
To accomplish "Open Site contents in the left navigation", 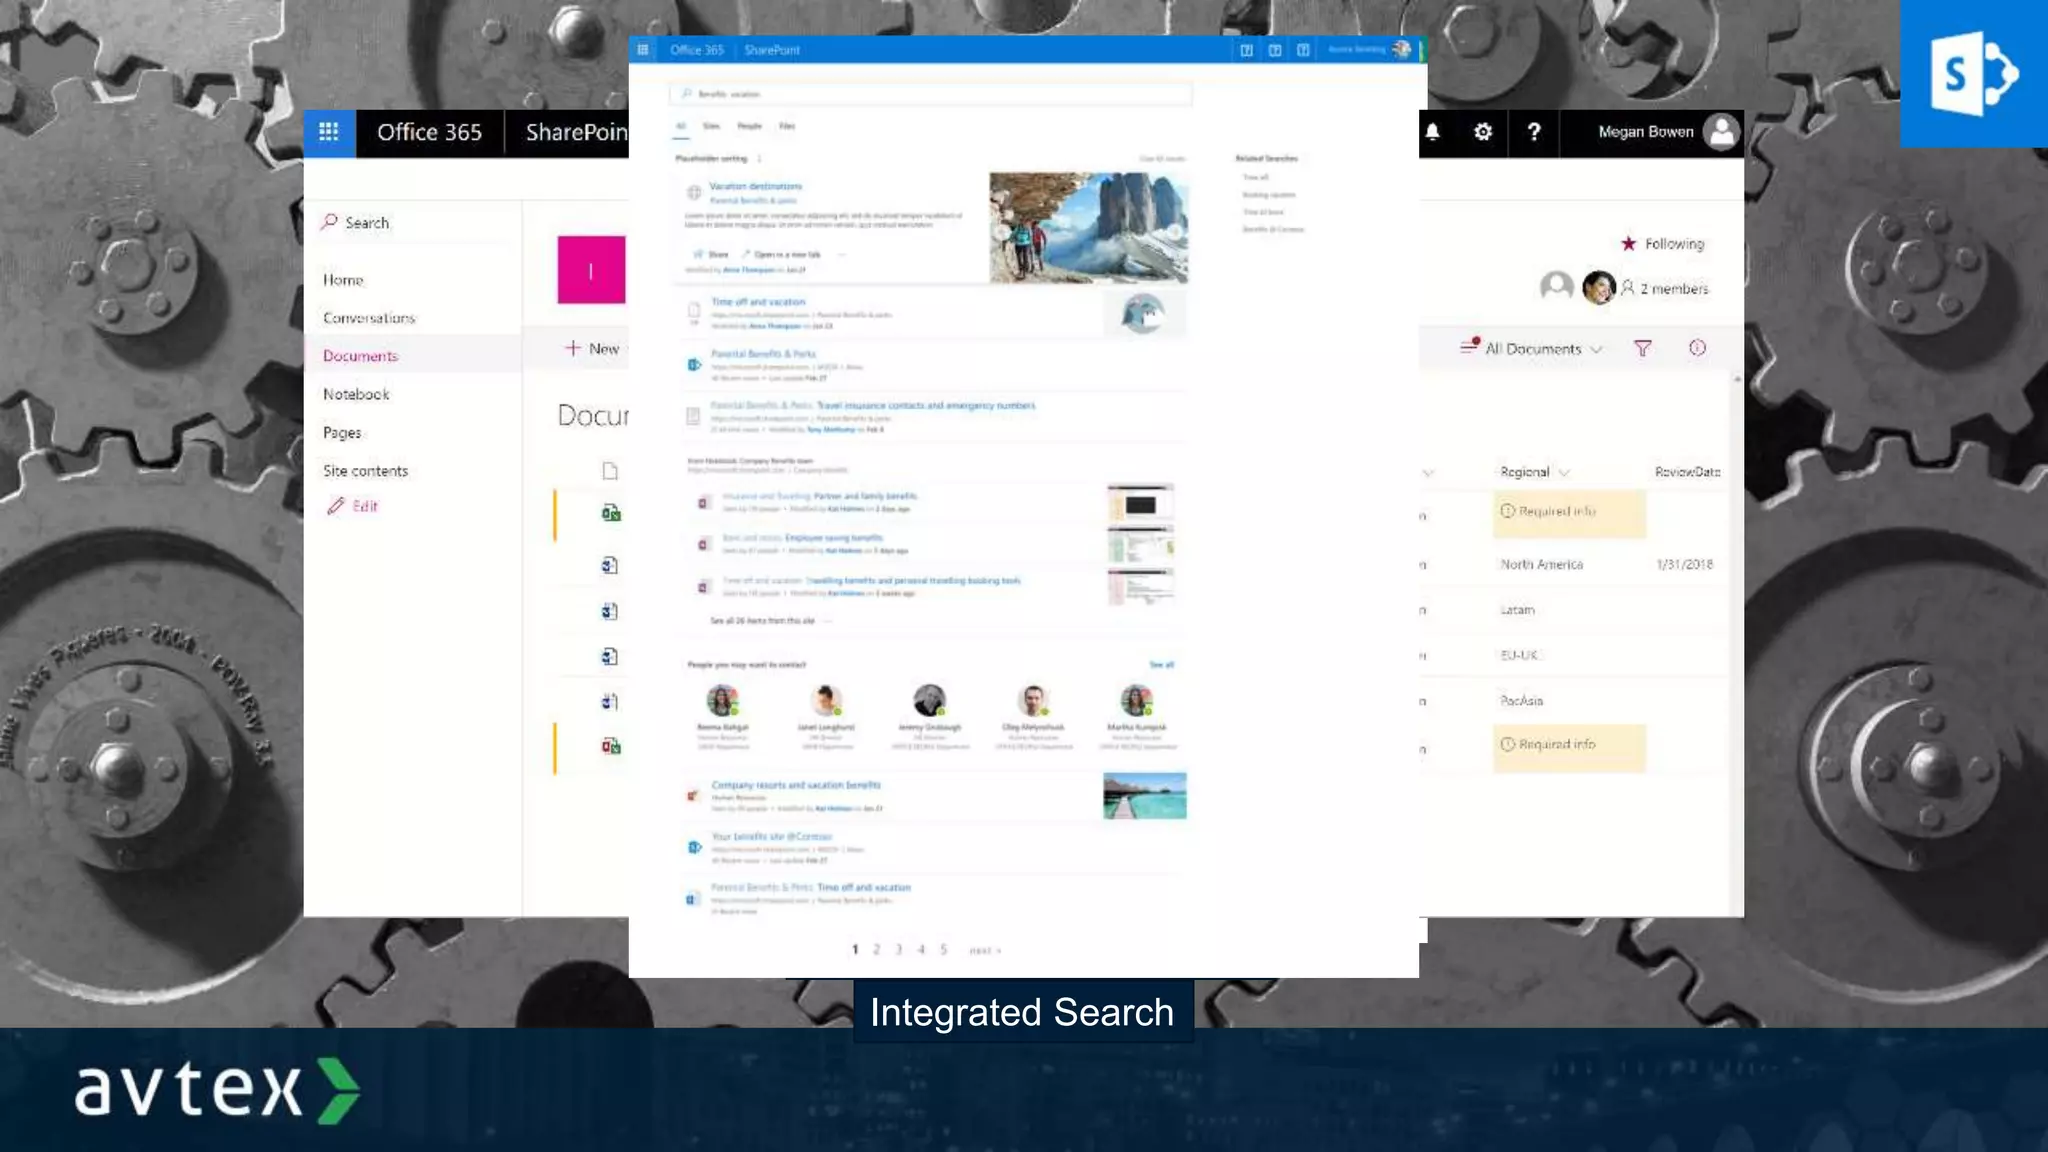I will click(365, 471).
